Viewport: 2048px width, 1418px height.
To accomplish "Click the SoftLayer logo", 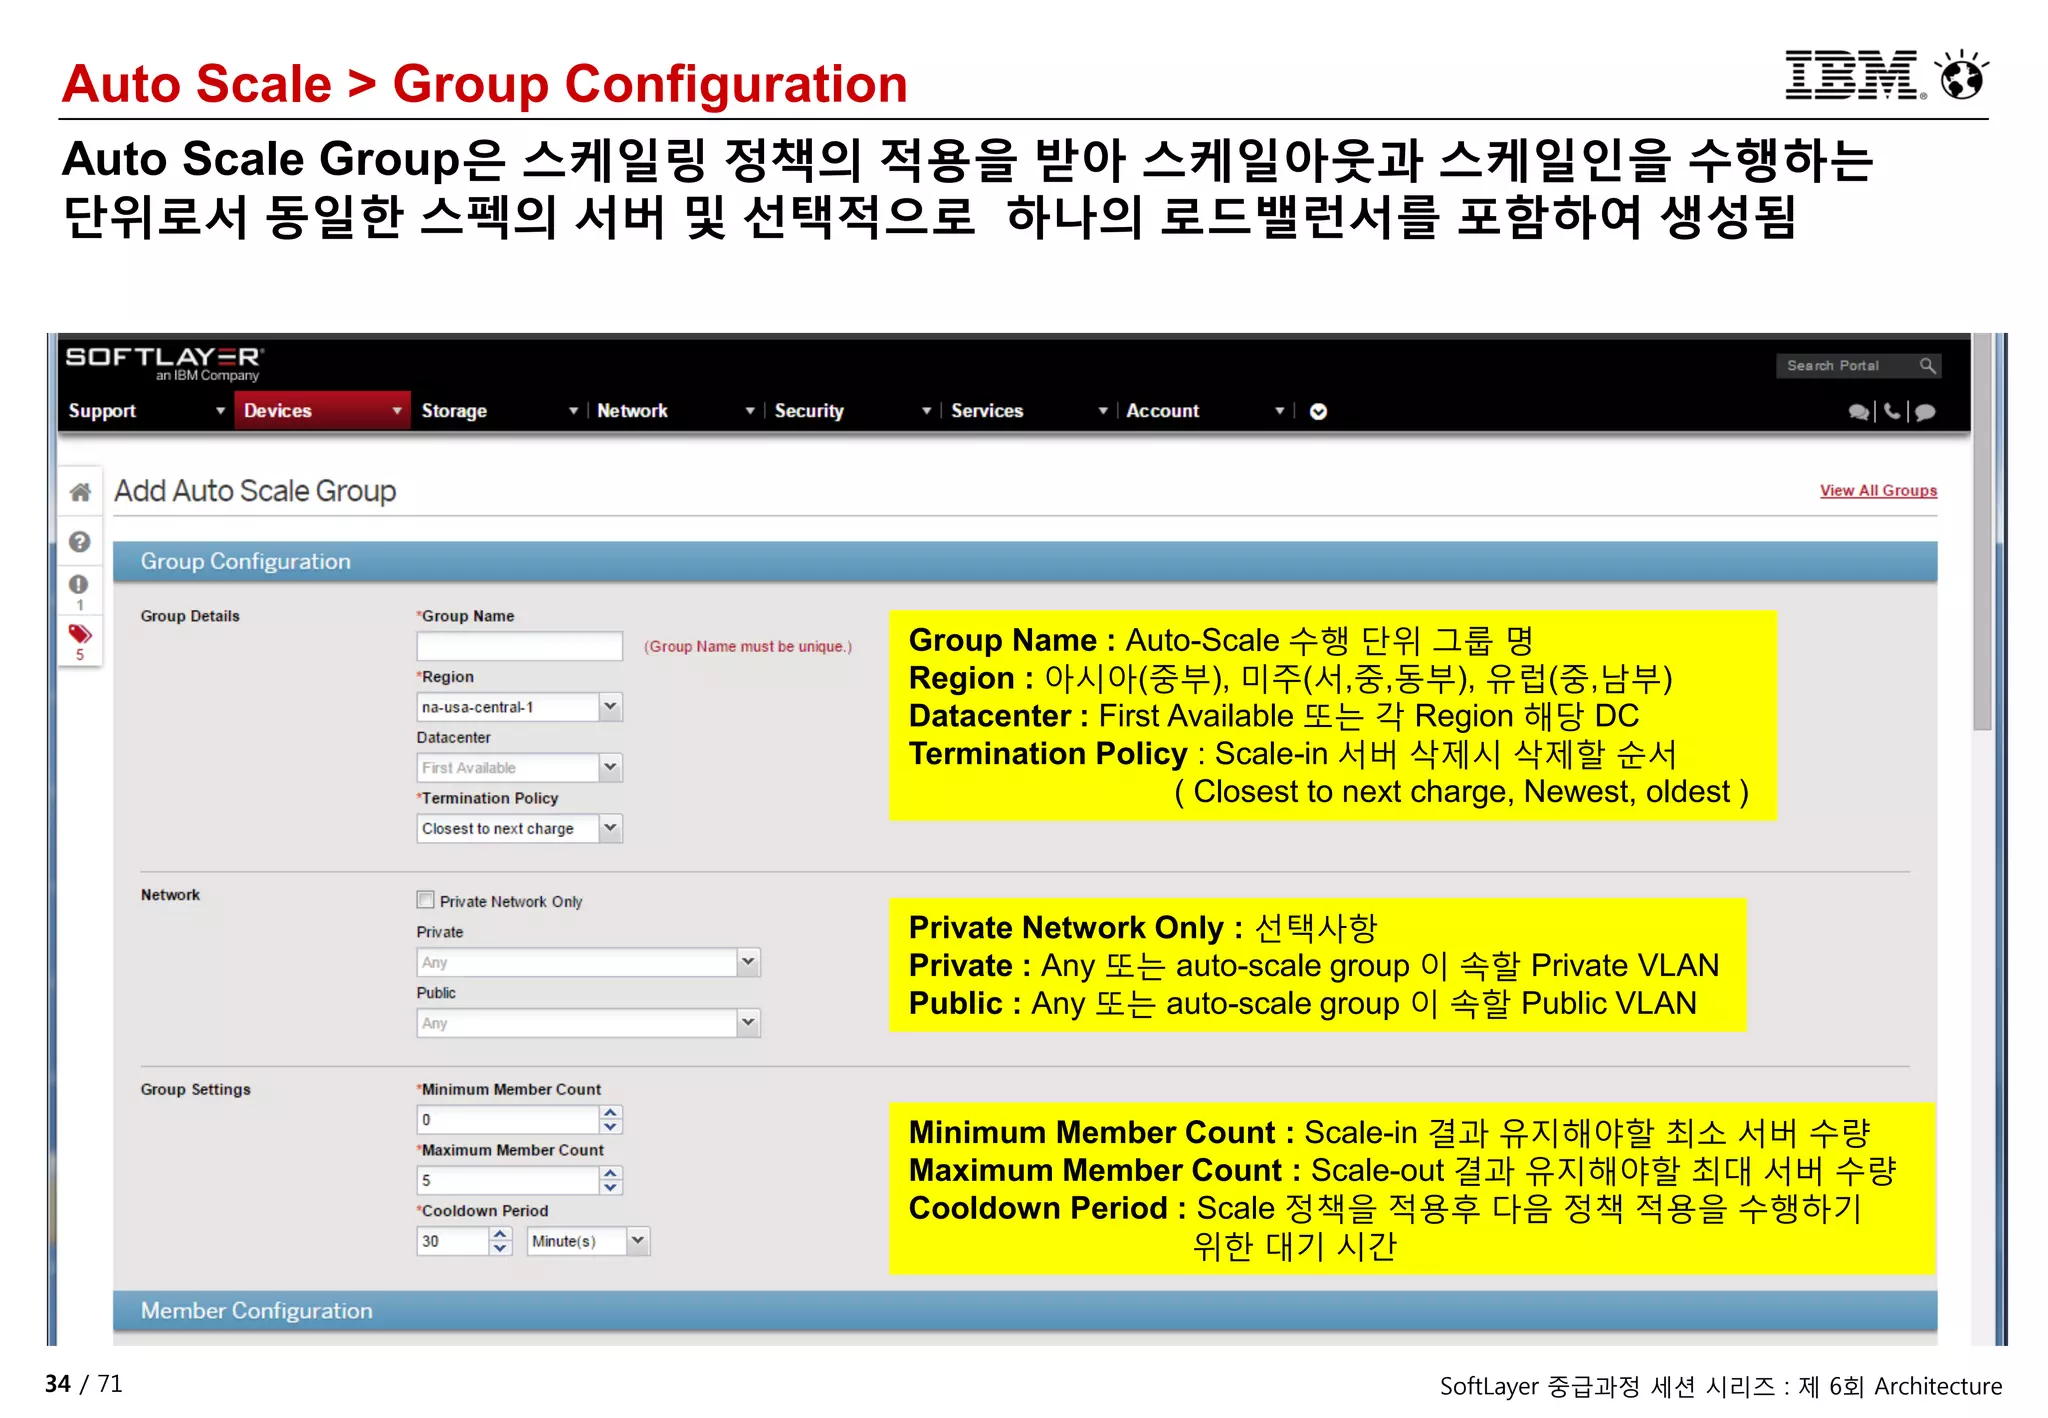I will point(164,363).
